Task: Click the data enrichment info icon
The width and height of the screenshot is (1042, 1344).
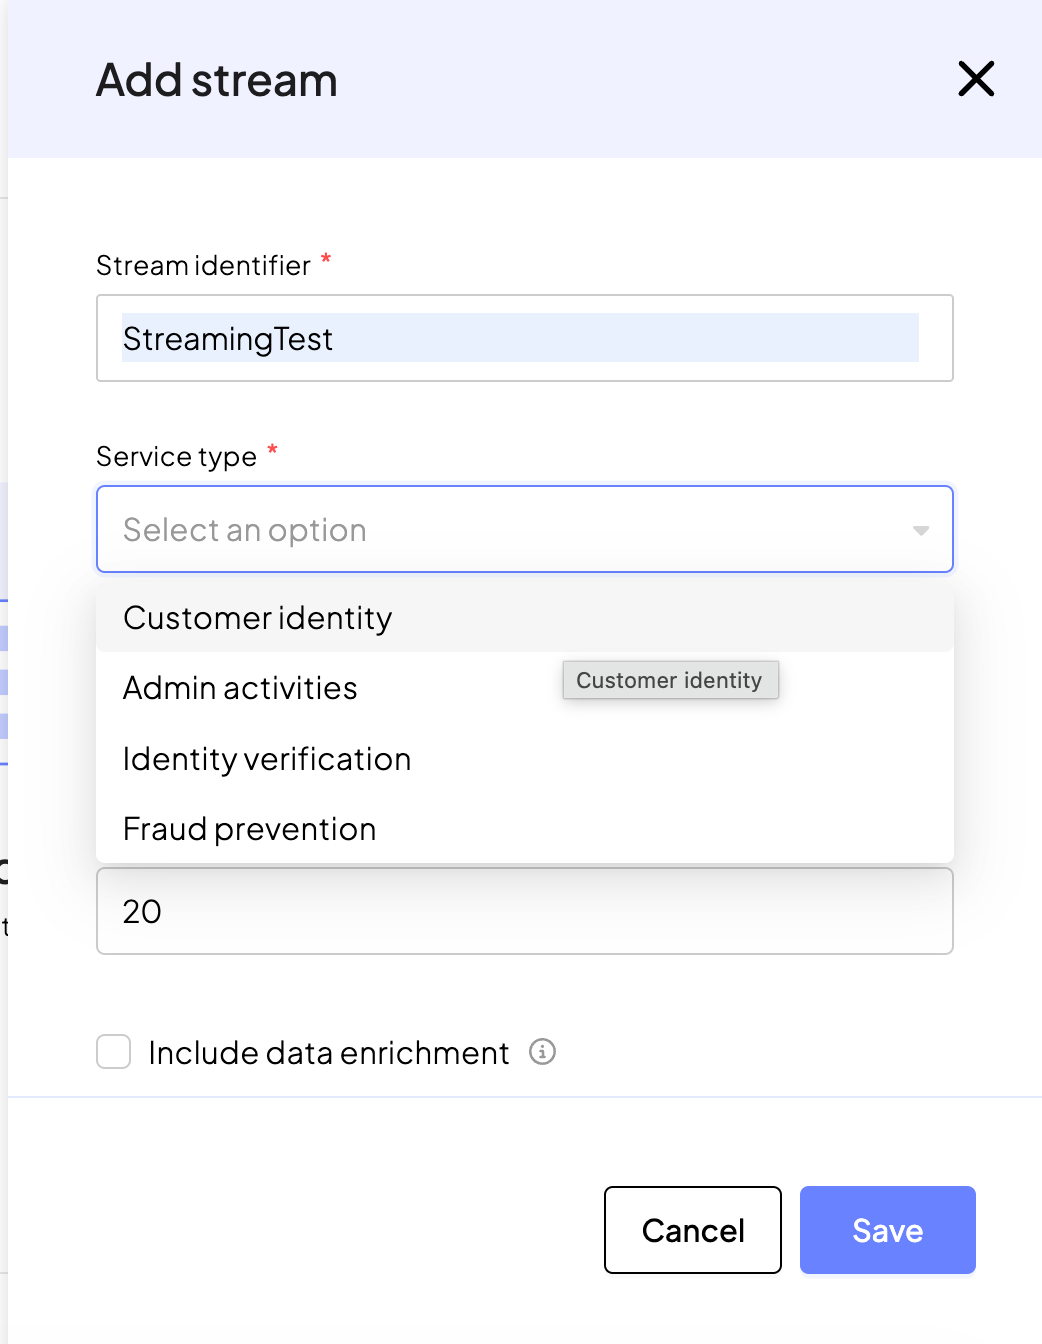Action: [542, 1052]
